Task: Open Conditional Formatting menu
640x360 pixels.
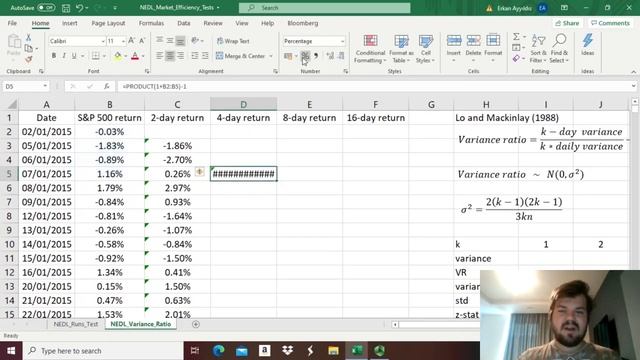Action: point(370,49)
